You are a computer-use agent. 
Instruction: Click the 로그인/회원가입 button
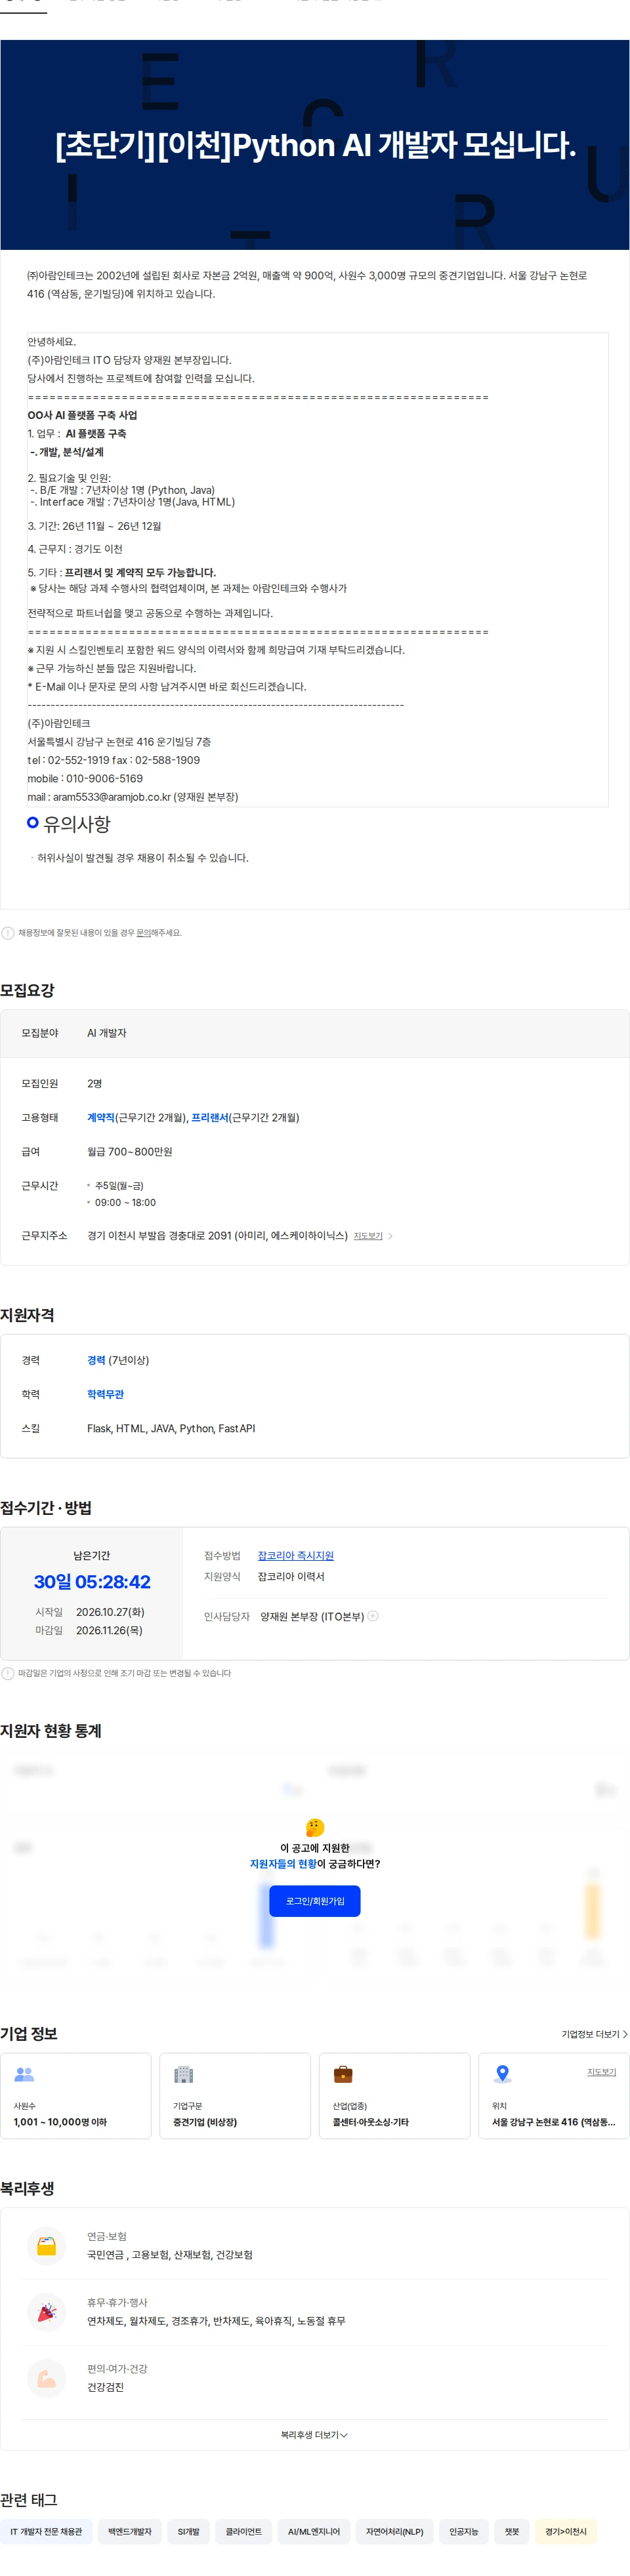315,1900
